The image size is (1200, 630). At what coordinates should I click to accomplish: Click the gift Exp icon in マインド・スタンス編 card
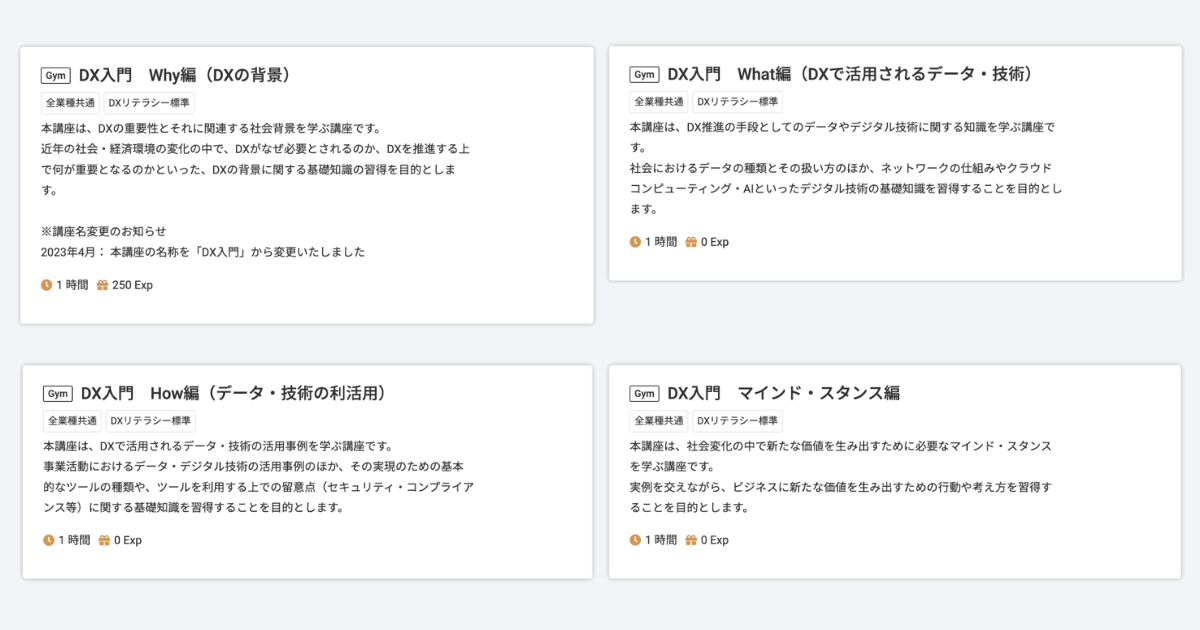tap(691, 540)
